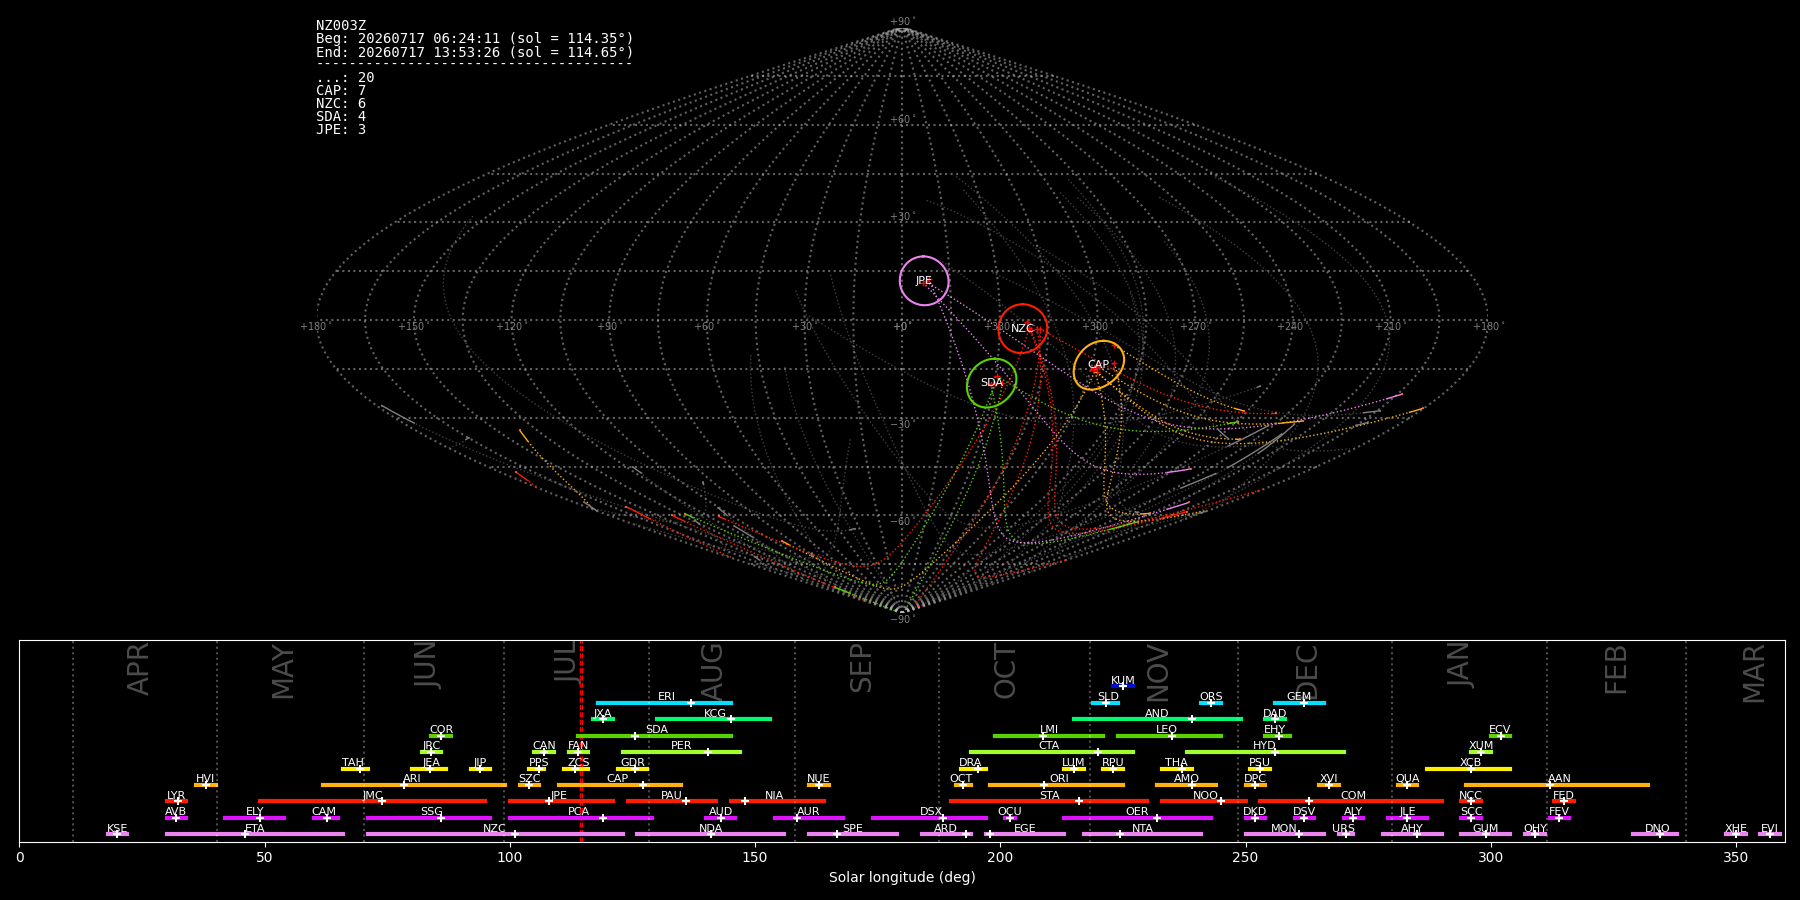Click the DSX shower bar in timeline

(x=929, y=818)
